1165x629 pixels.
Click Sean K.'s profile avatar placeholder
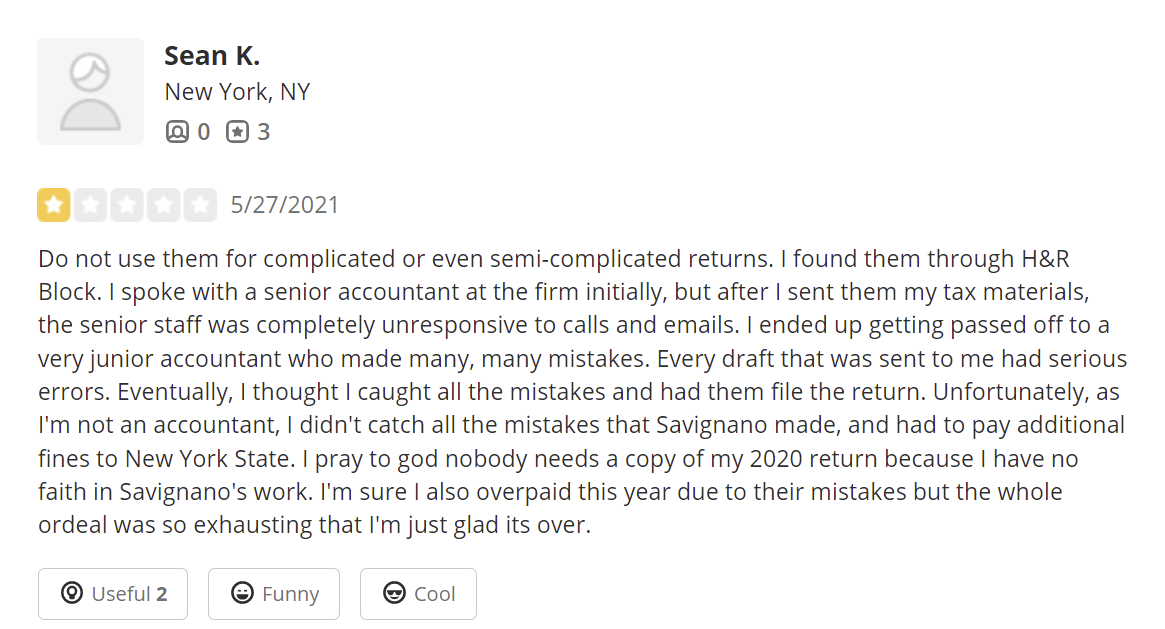(91, 92)
